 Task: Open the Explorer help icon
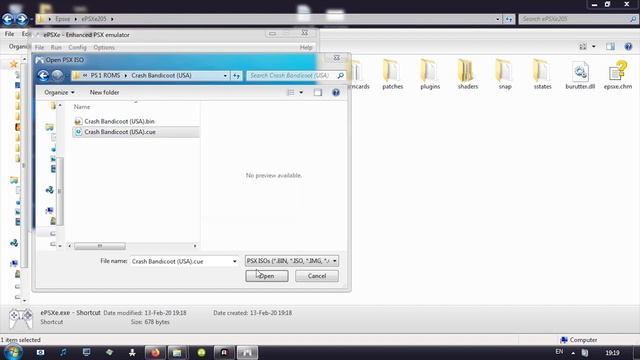[x=628, y=47]
